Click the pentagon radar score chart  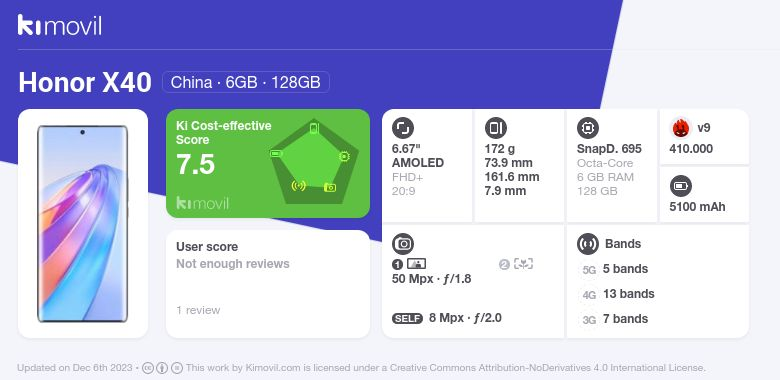click(314, 162)
